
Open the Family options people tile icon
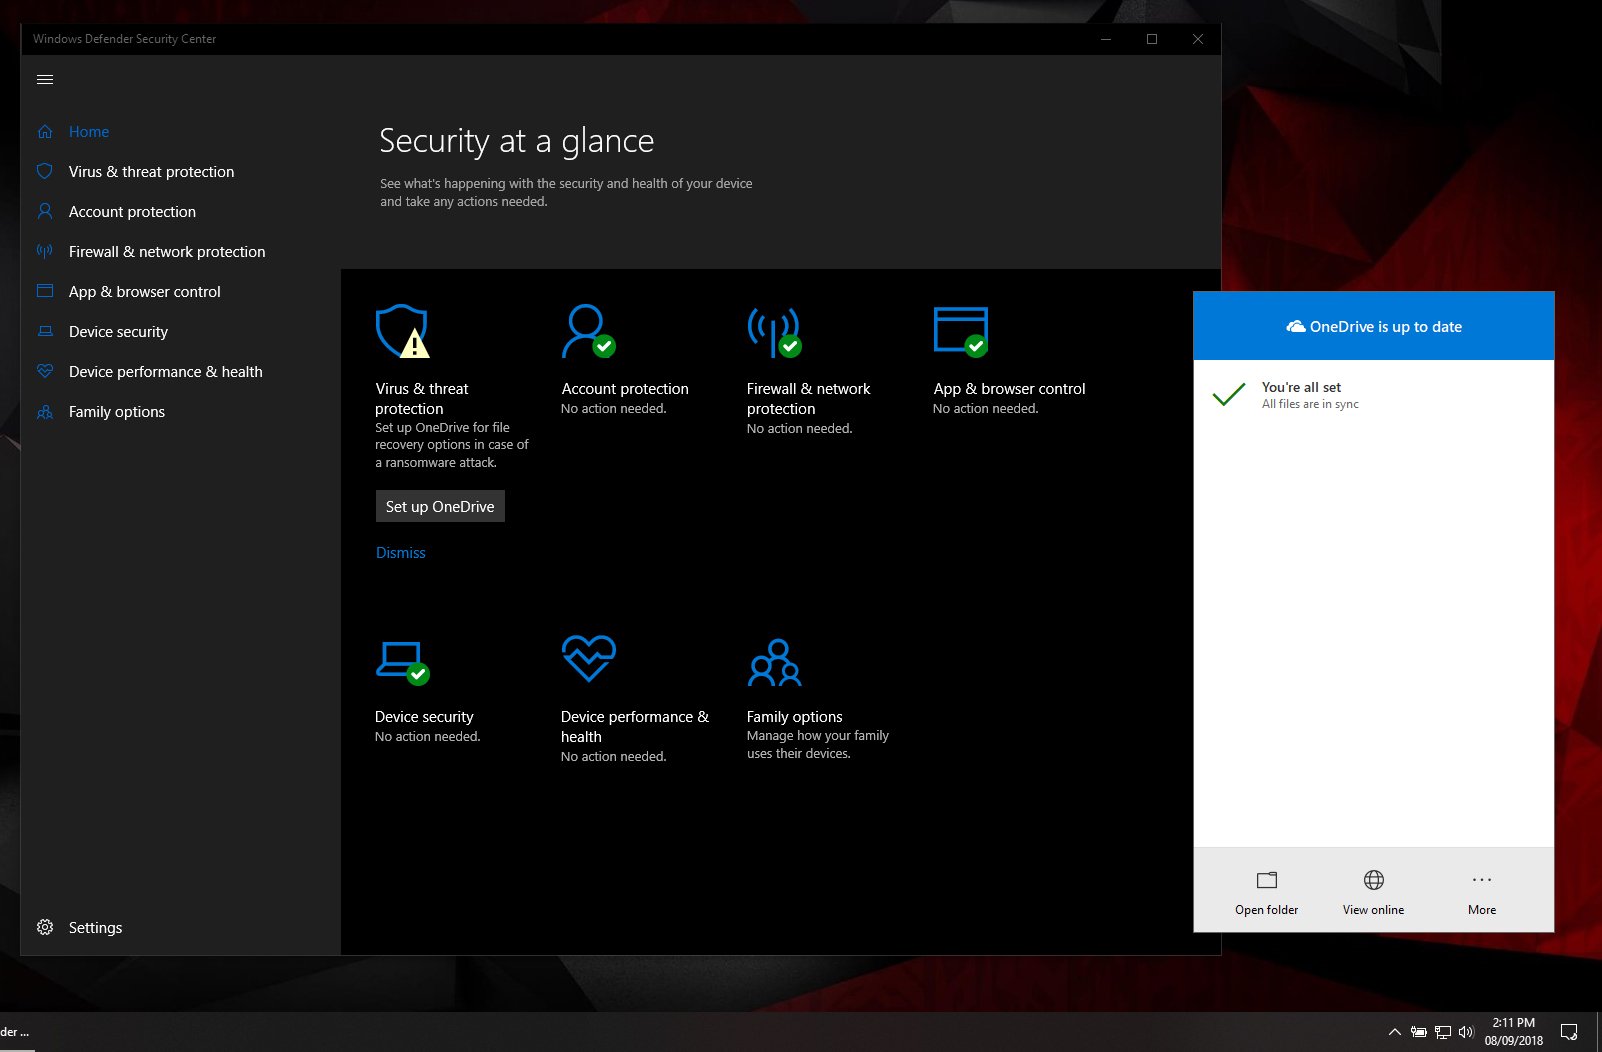pyautogui.click(x=774, y=662)
